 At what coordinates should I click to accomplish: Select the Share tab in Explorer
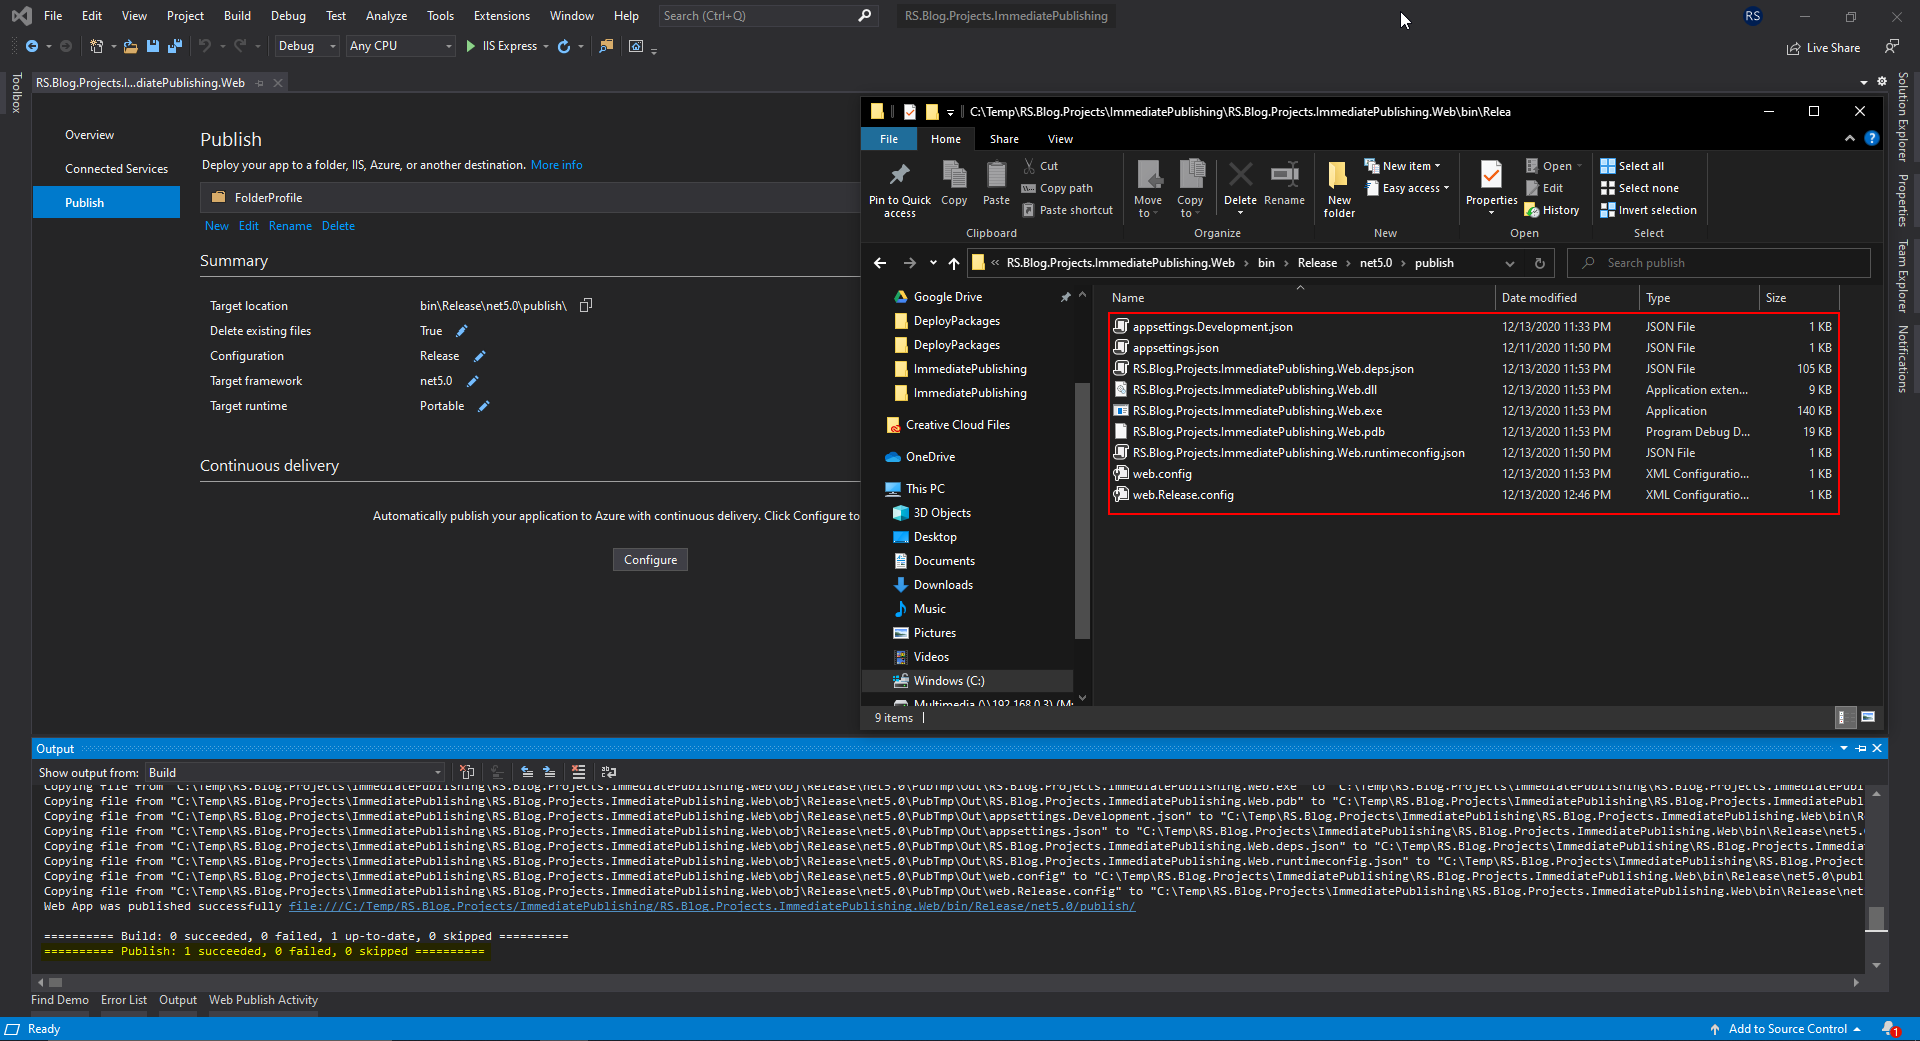pyautogui.click(x=1004, y=139)
